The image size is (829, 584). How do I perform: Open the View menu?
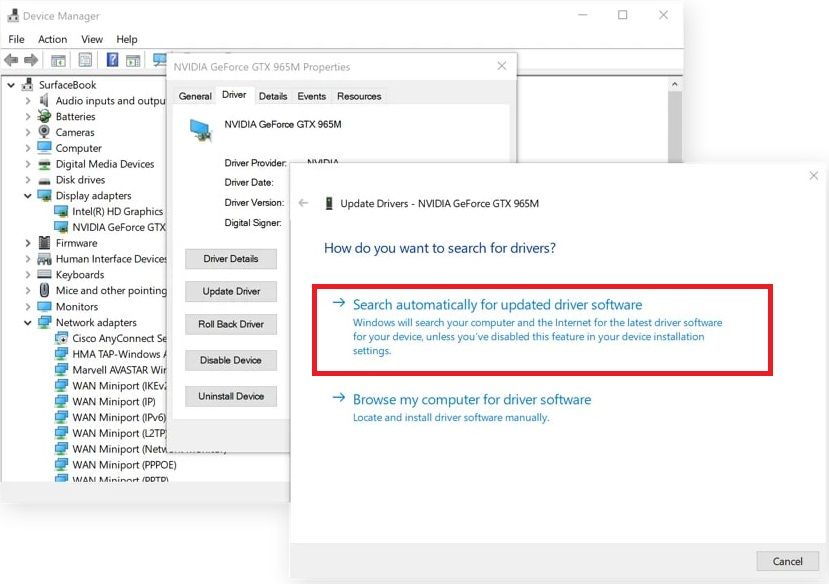tap(92, 39)
